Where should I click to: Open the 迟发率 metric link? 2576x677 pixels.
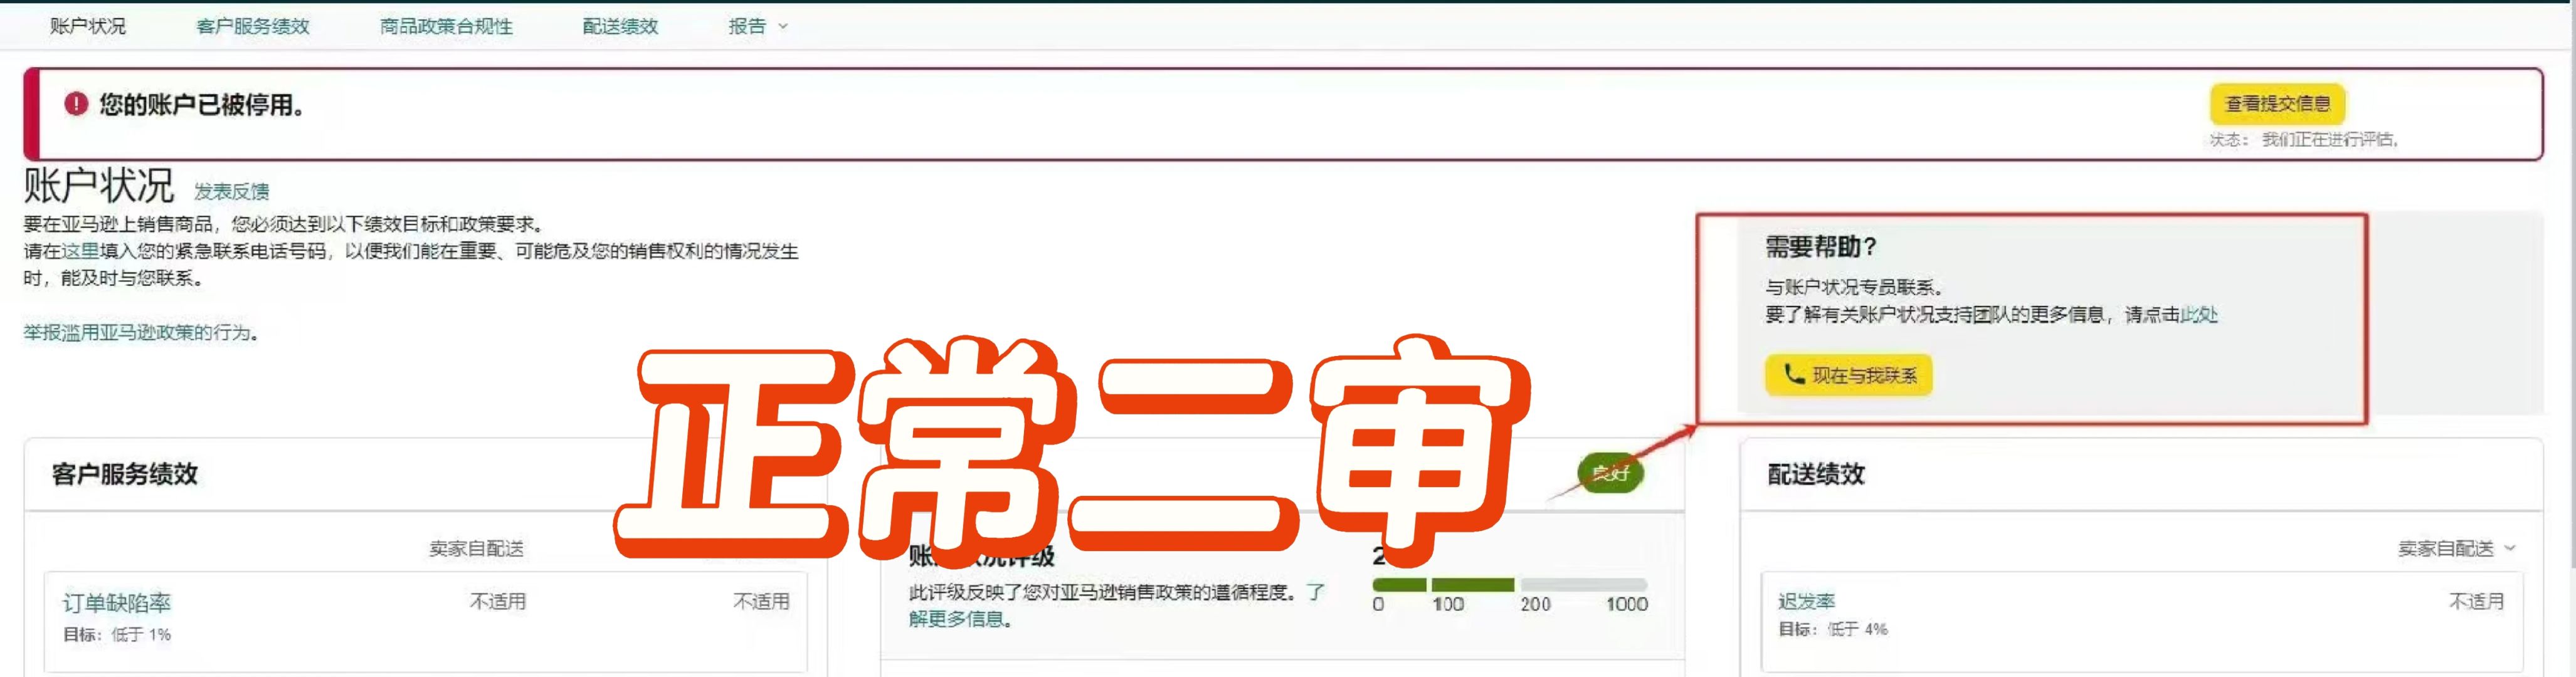tap(1806, 601)
